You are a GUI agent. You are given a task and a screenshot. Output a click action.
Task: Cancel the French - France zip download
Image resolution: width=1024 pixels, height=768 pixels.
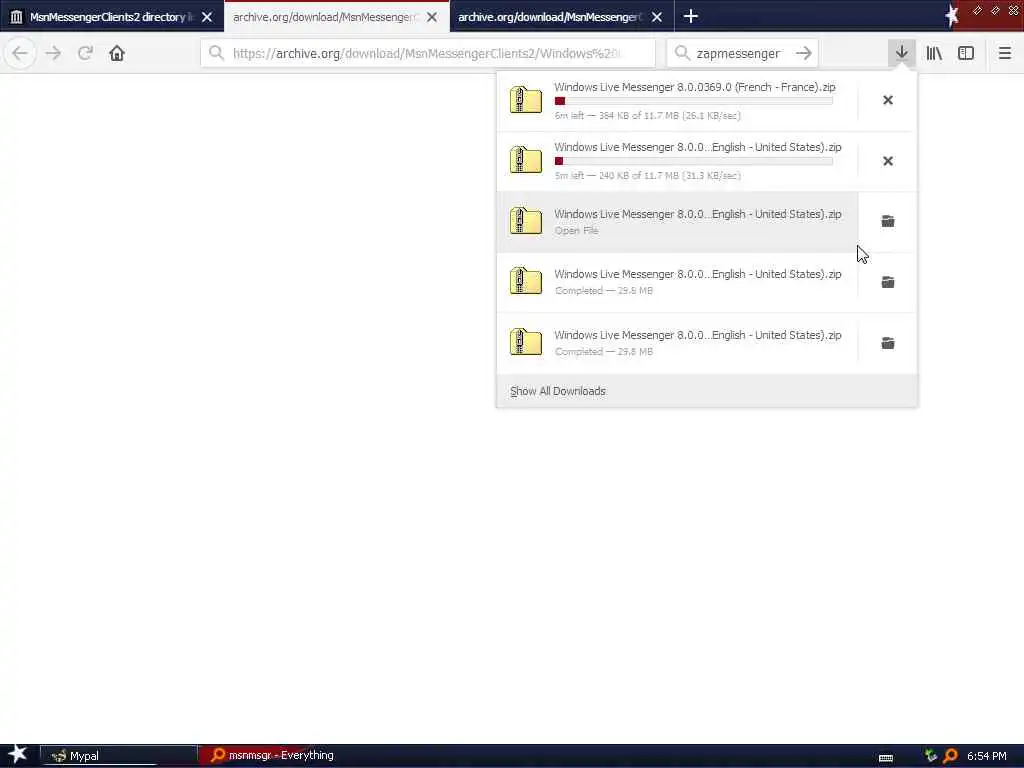click(x=888, y=100)
